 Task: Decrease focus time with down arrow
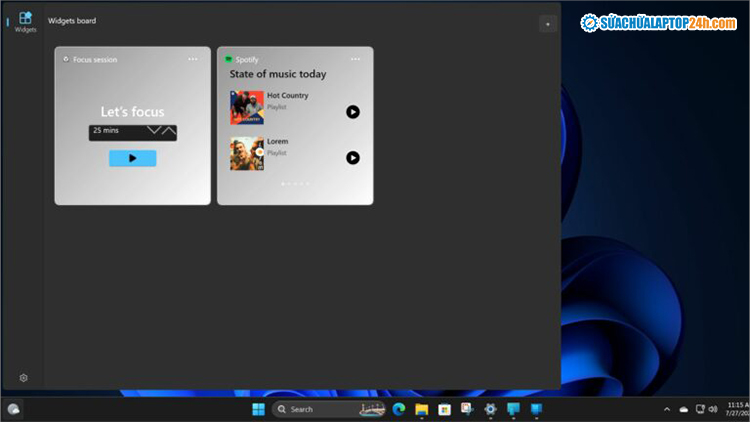154,130
